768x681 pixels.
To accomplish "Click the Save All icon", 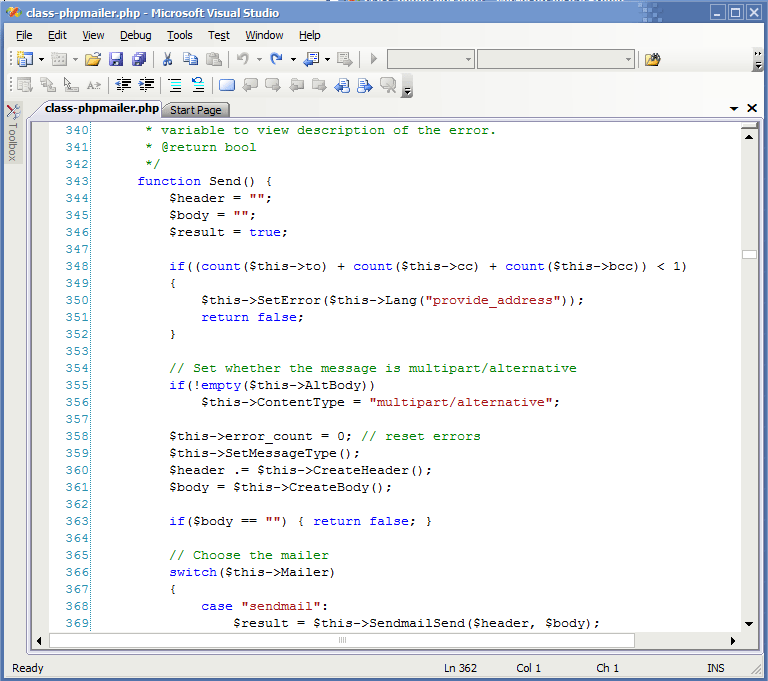I will 139,59.
